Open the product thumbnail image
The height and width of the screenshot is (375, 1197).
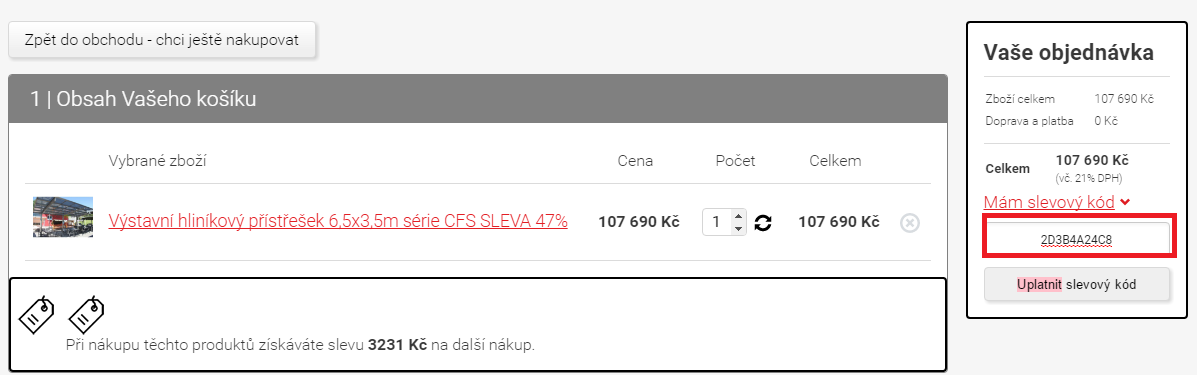tap(63, 217)
